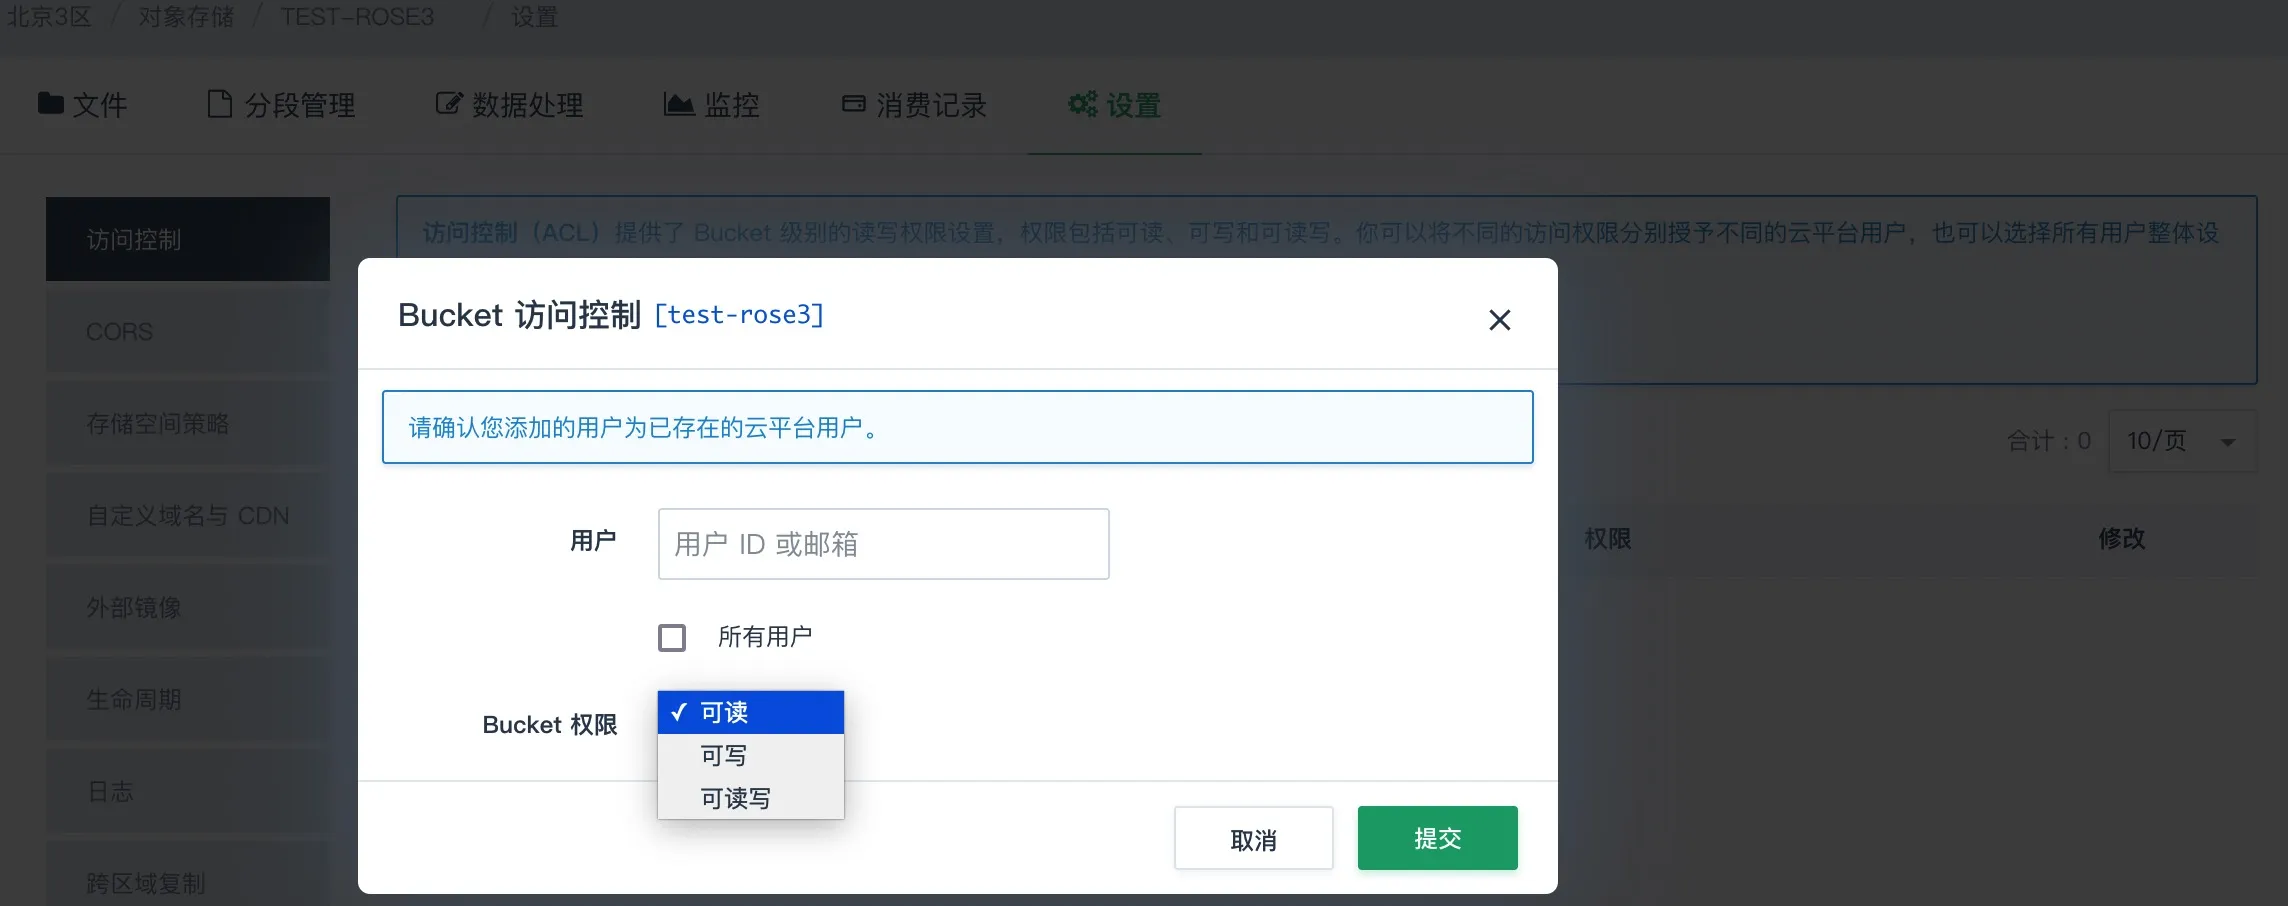Click the chart icon beside 监控
This screenshot has height=906, width=2288.
679,104
